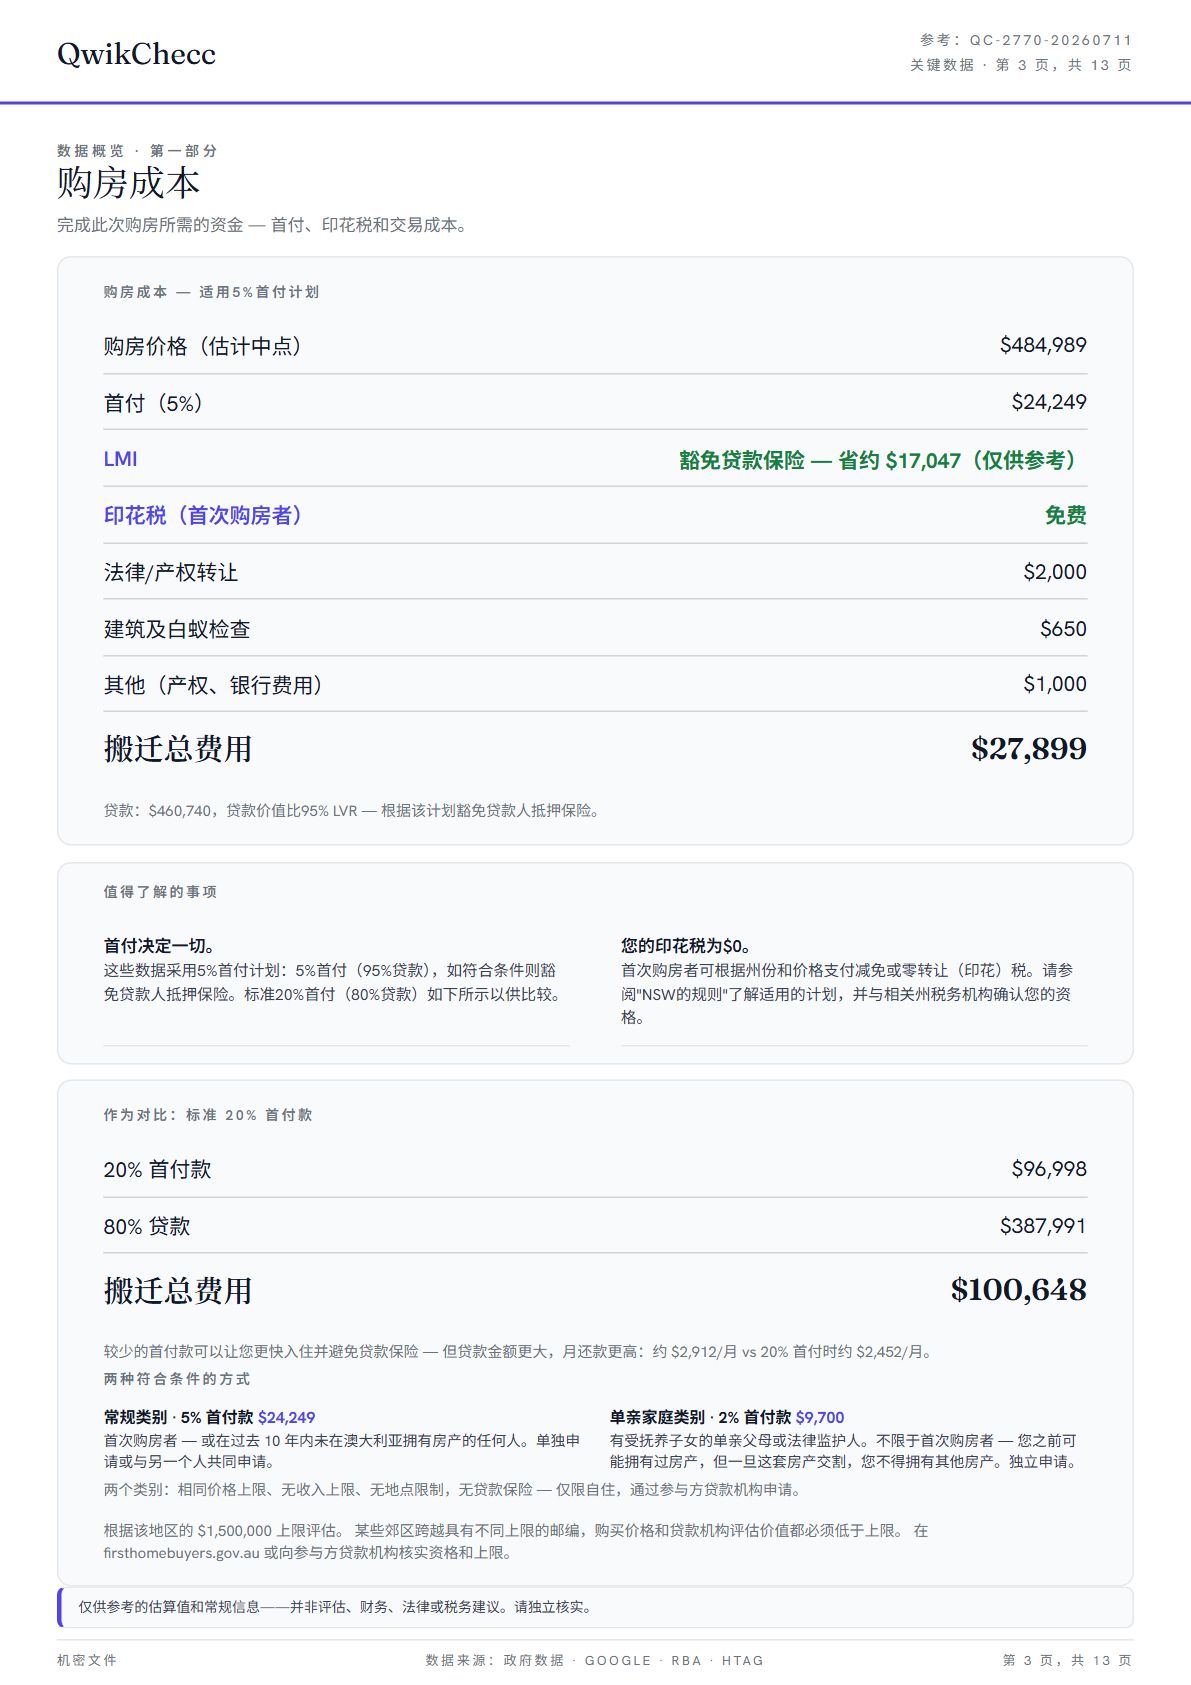This screenshot has width=1191, height=1685.
Task: Select the reference number QC-2770-20260711
Action: point(1050,40)
